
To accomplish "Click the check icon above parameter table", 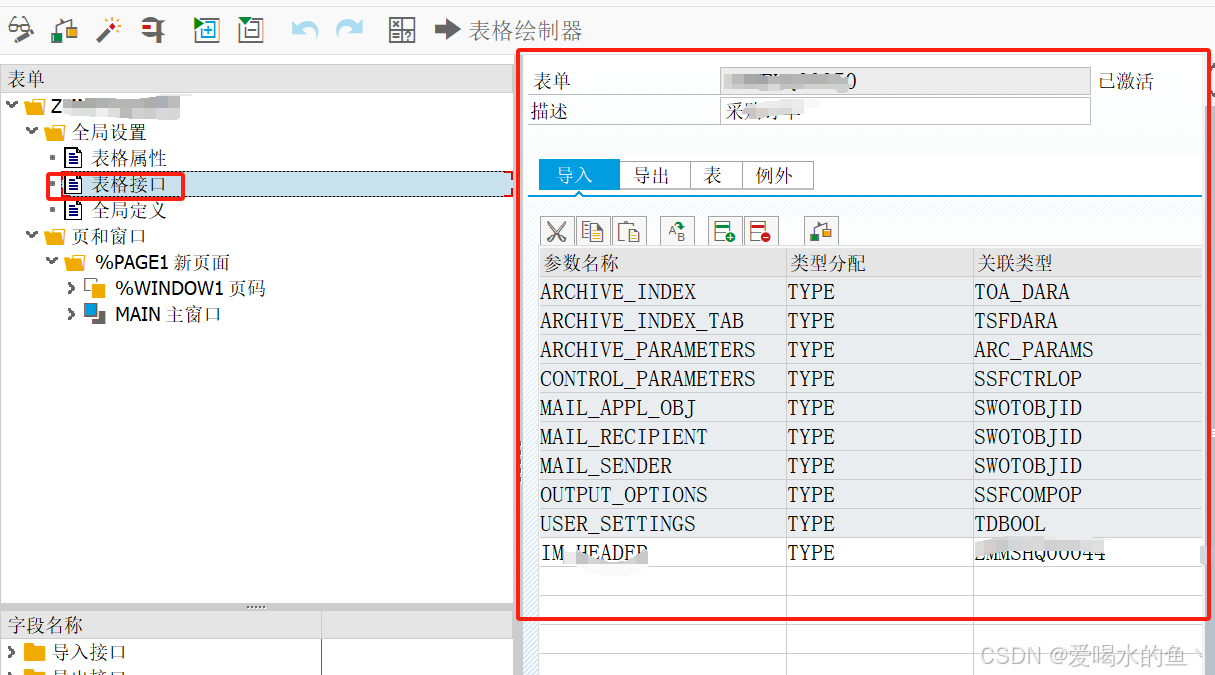I will (821, 232).
